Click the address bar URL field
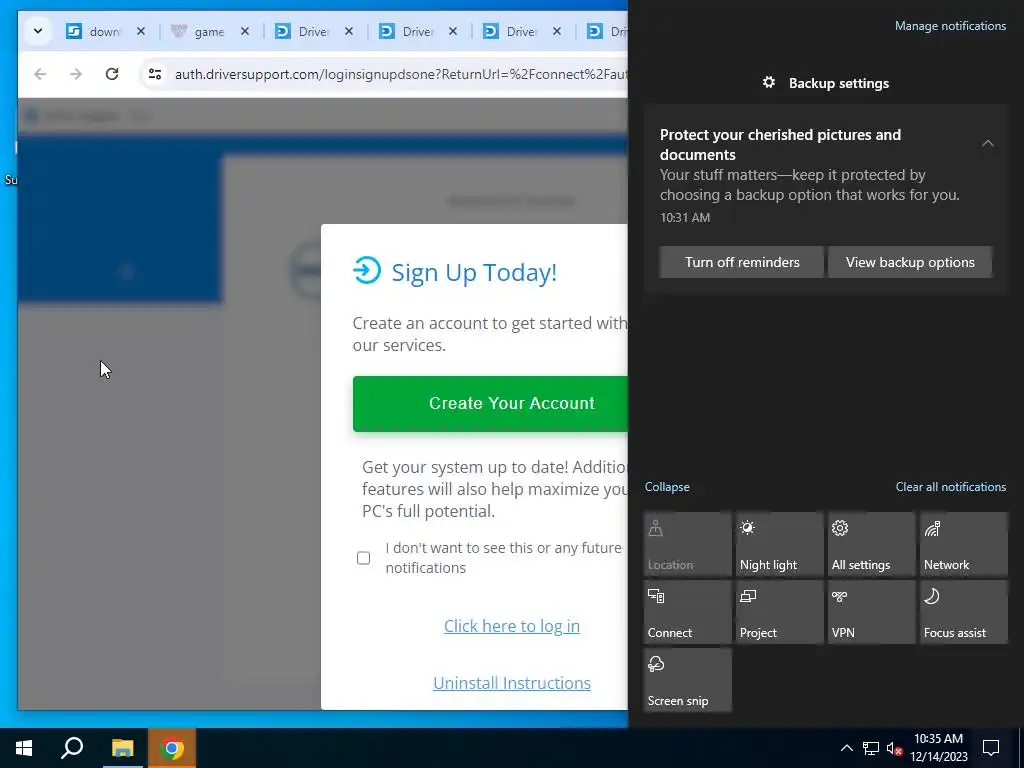 click(x=400, y=74)
